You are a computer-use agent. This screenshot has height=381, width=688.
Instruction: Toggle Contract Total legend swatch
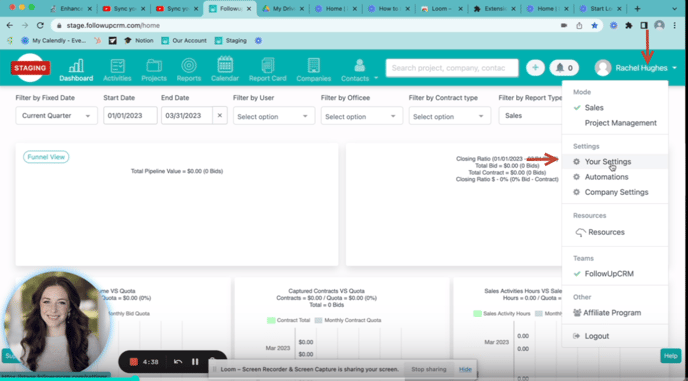(271, 320)
